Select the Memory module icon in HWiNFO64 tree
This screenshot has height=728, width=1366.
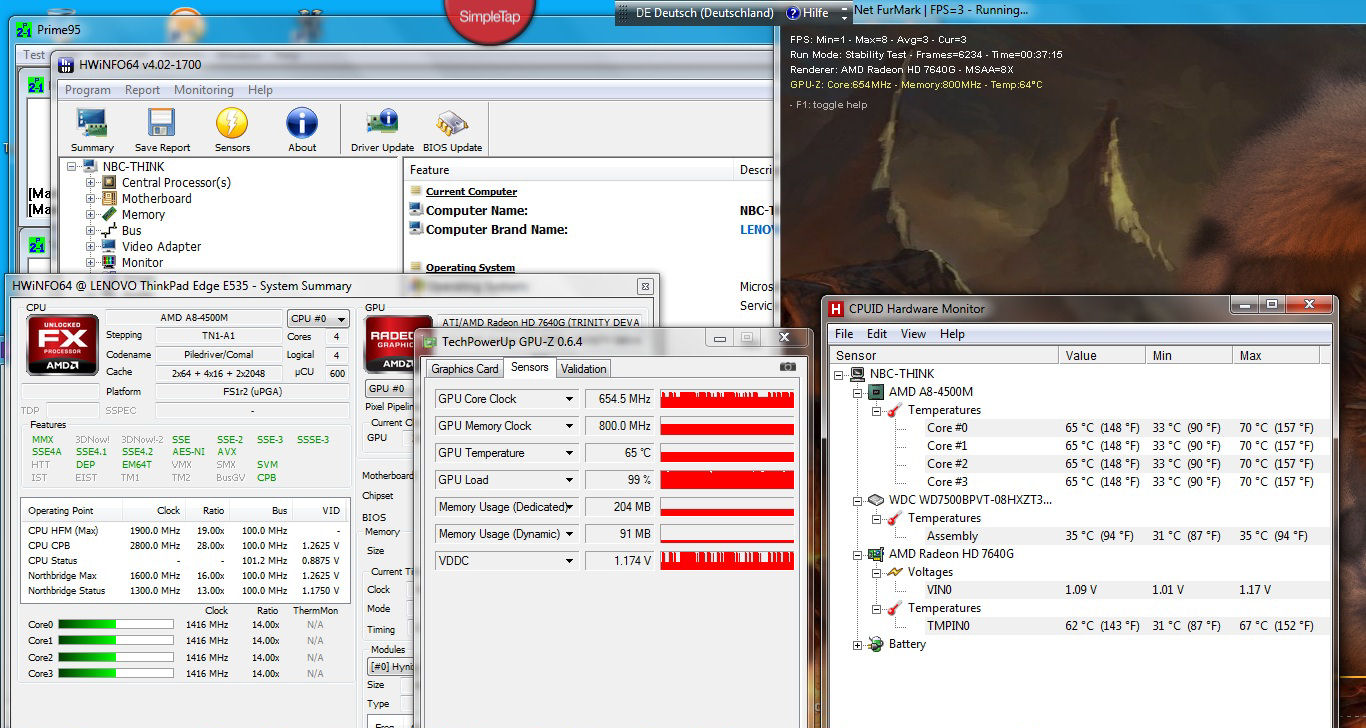pos(111,215)
